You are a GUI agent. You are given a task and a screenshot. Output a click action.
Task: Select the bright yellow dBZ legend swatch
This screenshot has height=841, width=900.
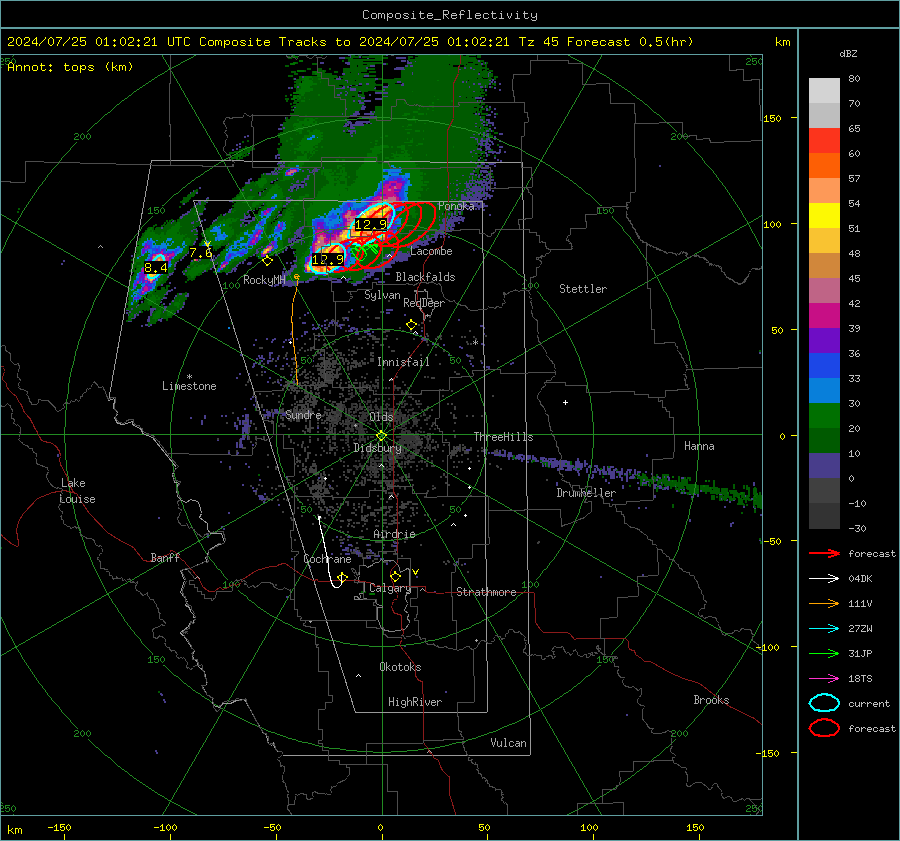coord(824,215)
